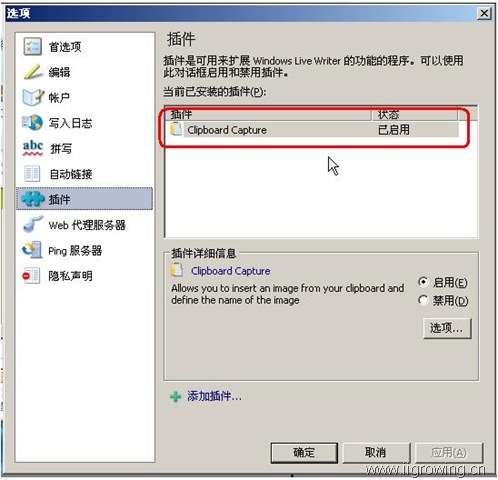Click the 添加插件... link
Screen dimensions: 498x480
(x=214, y=396)
